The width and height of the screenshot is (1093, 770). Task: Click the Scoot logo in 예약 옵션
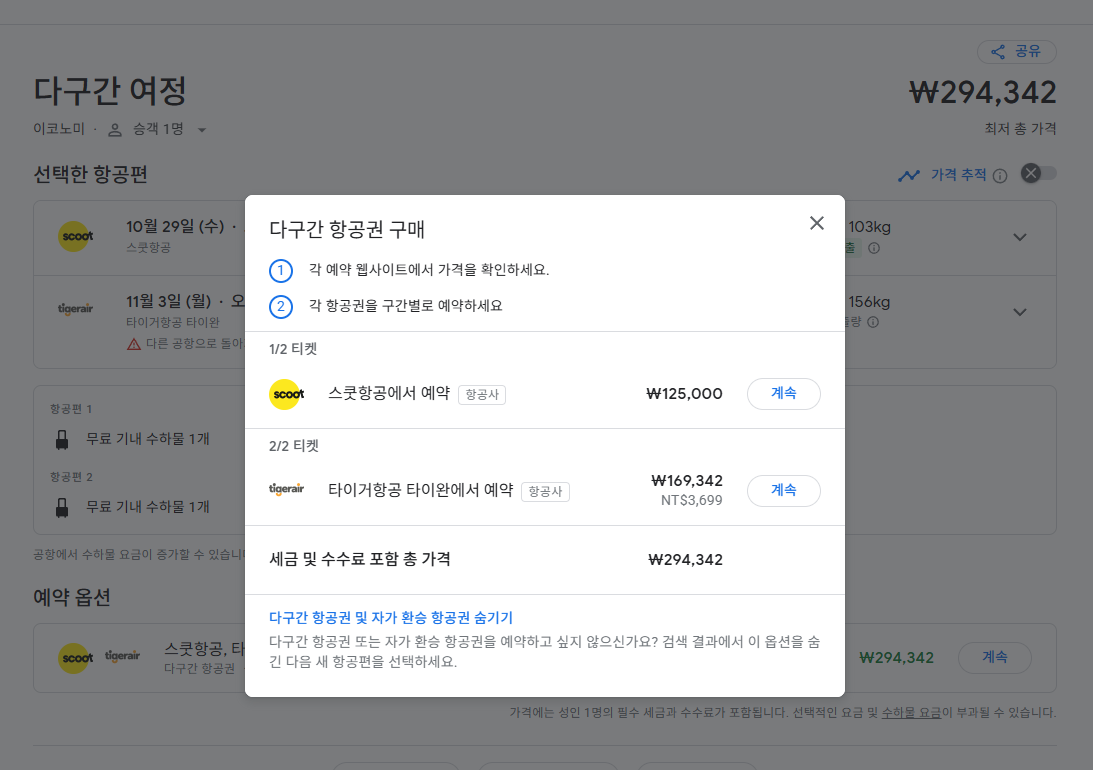tap(77, 659)
